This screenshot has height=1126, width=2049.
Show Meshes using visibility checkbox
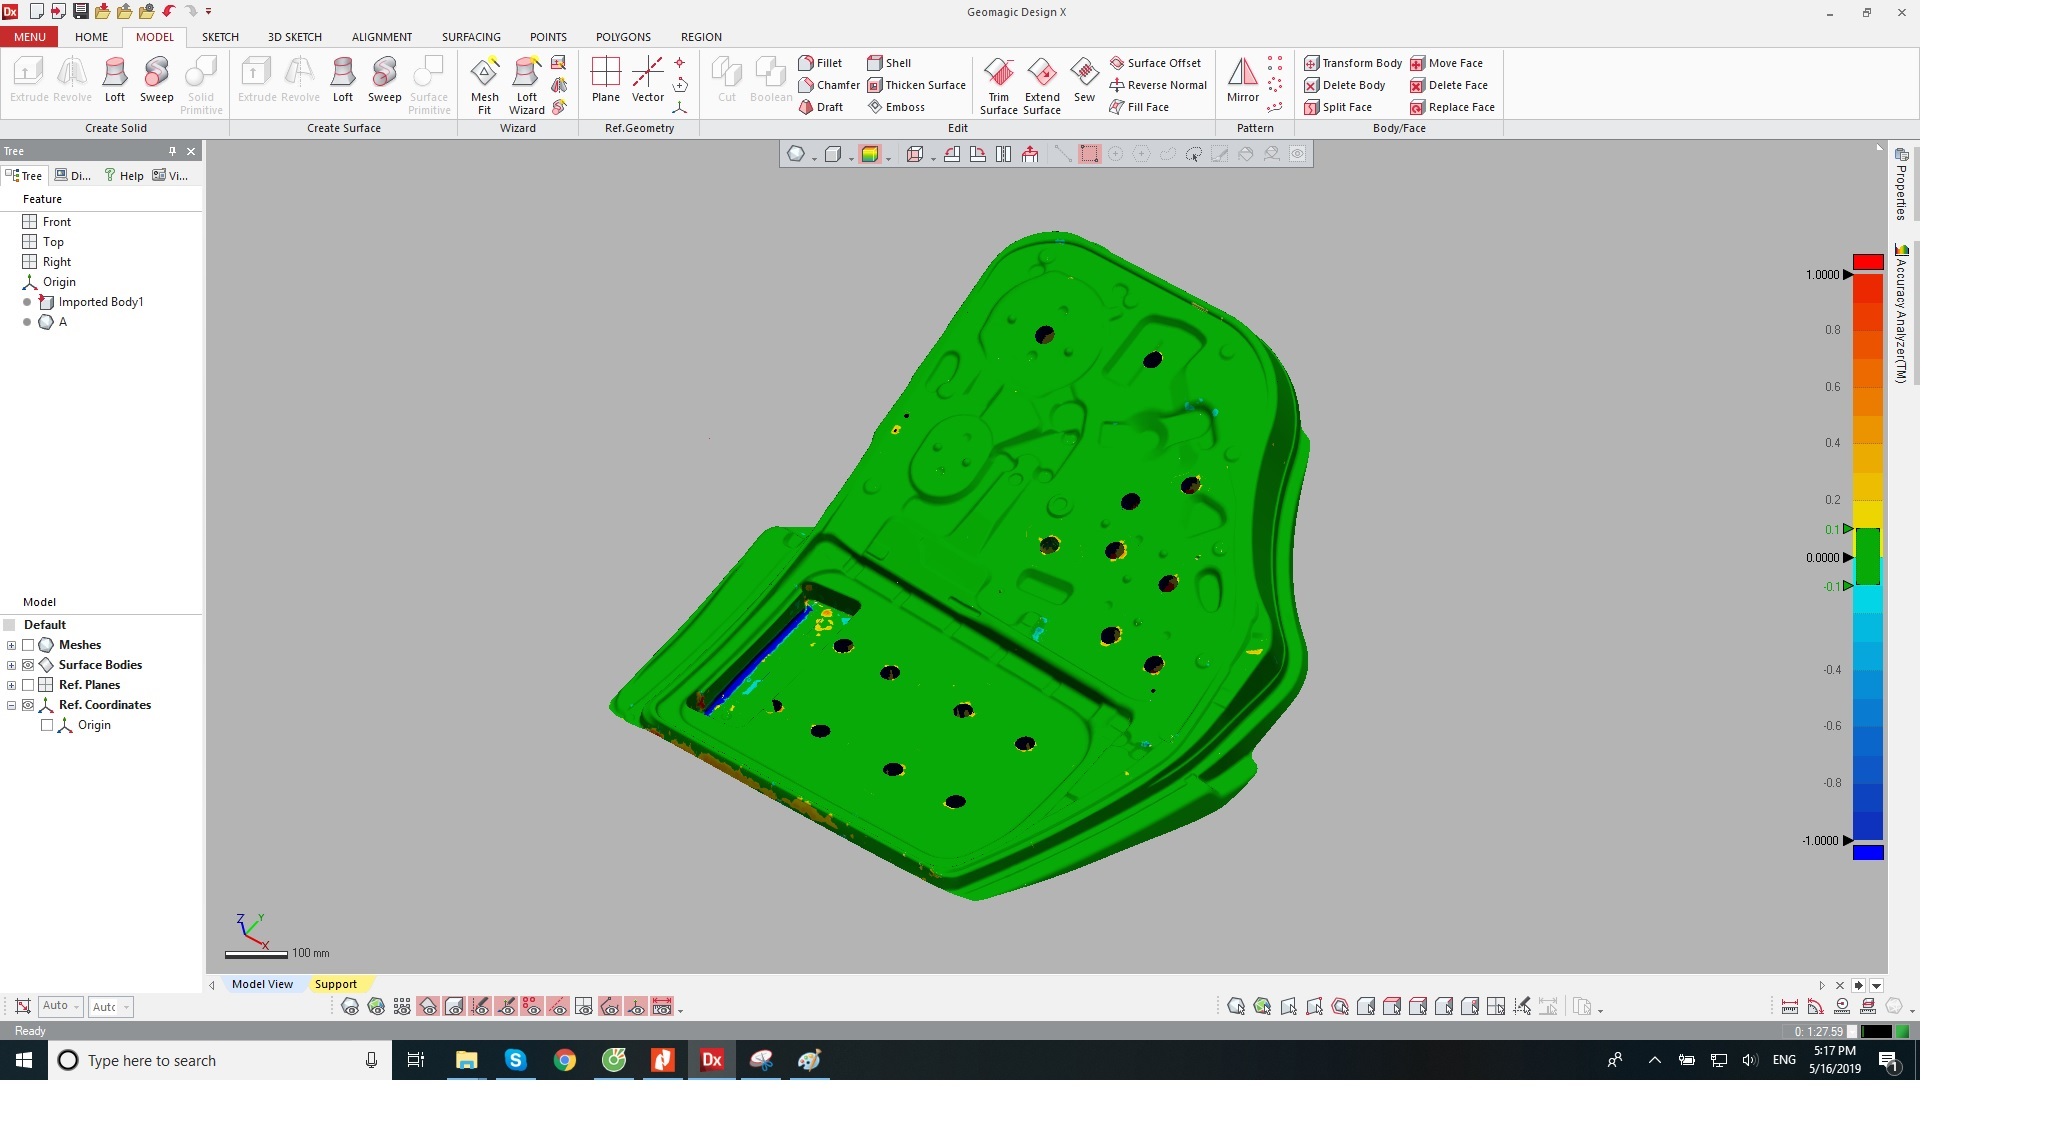pos(28,645)
